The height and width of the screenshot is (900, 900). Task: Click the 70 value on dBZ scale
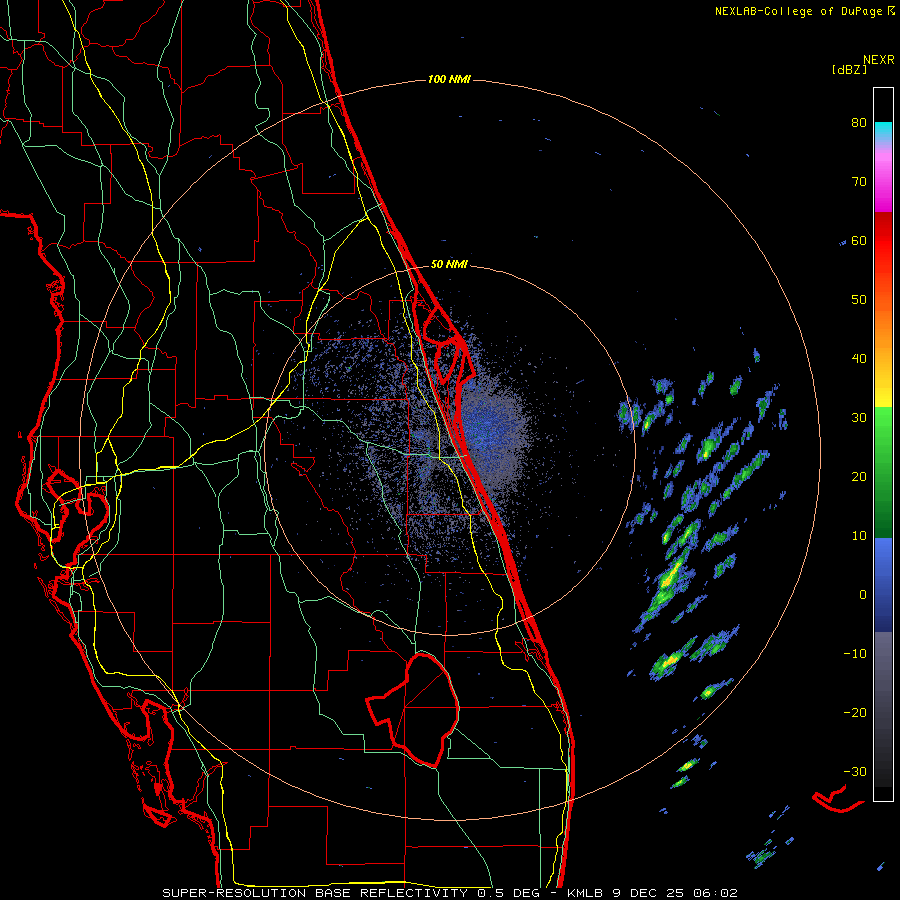click(x=859, y=182)
